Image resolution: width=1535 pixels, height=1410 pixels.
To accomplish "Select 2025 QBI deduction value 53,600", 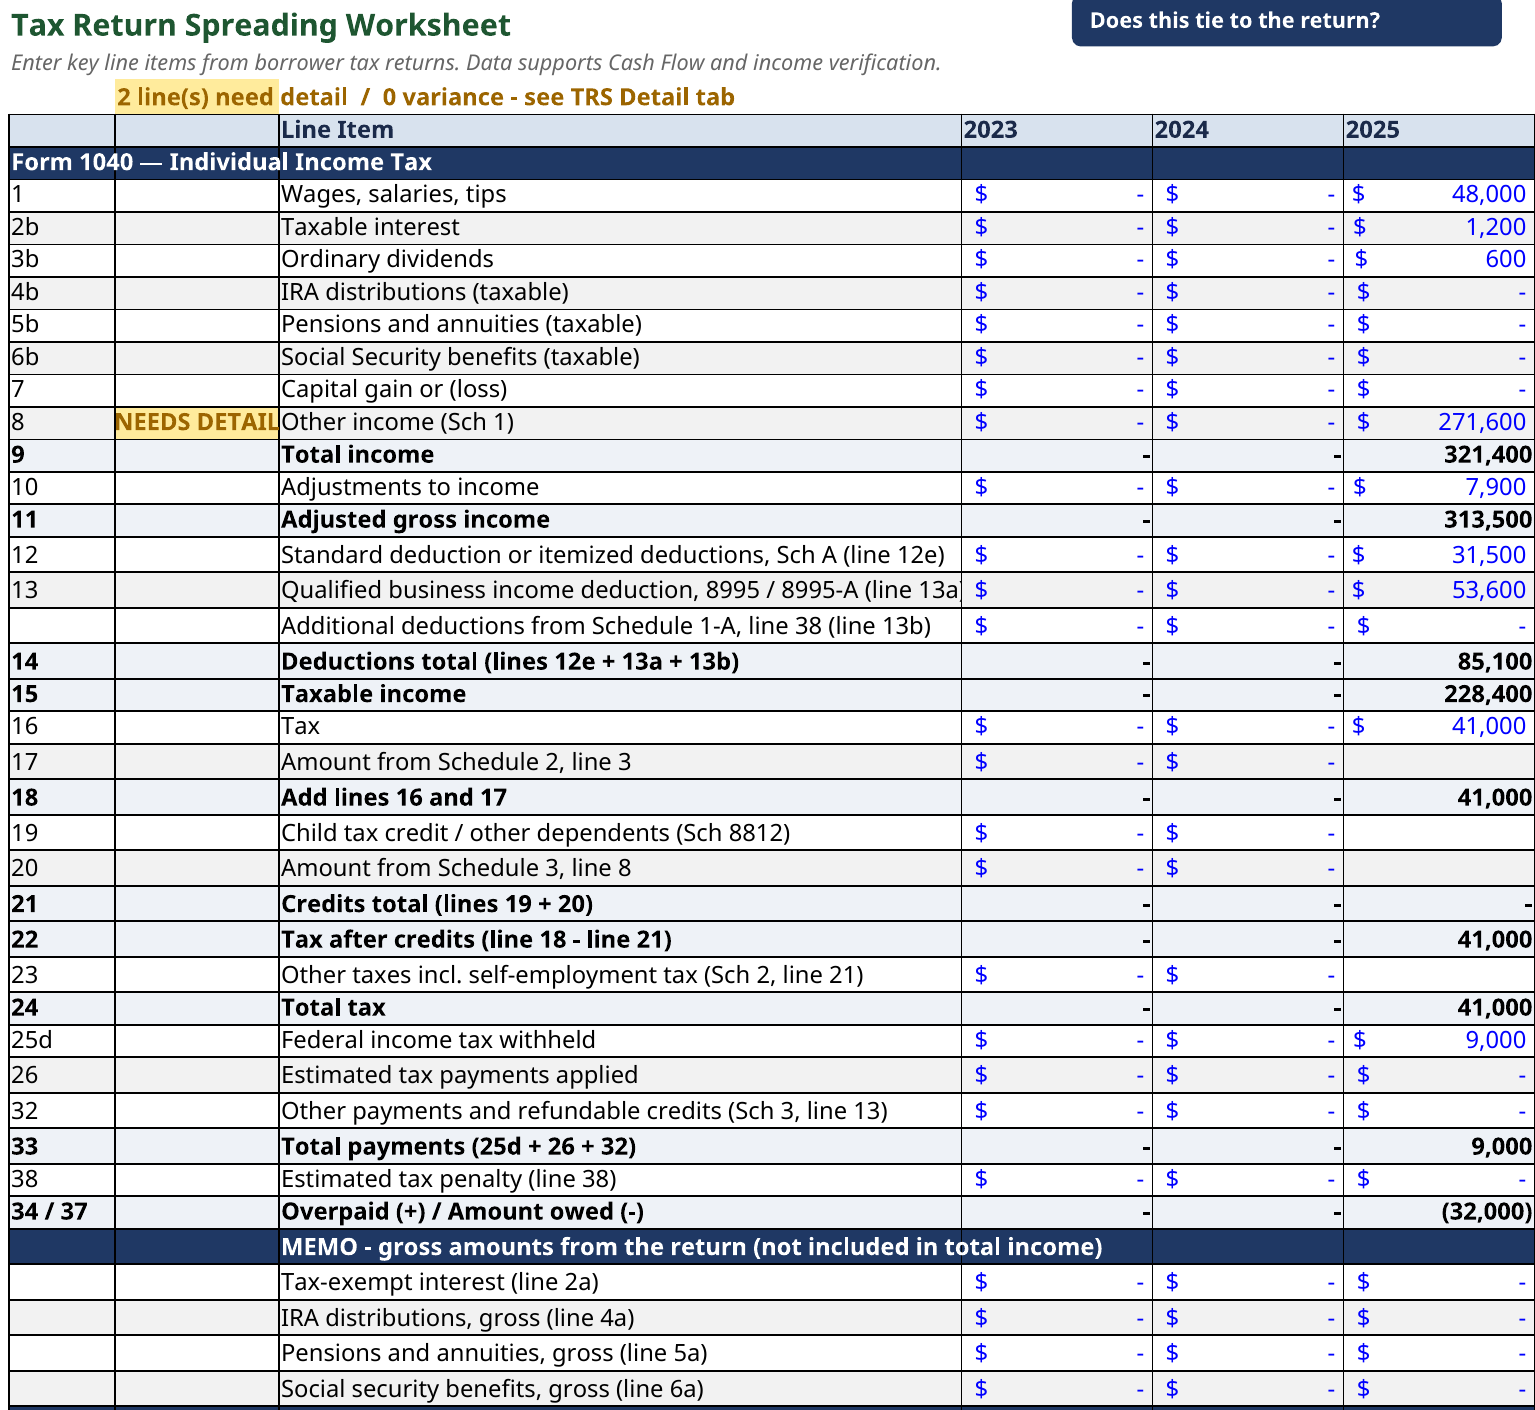I will pyautogui.click(x=1438, y=590).
